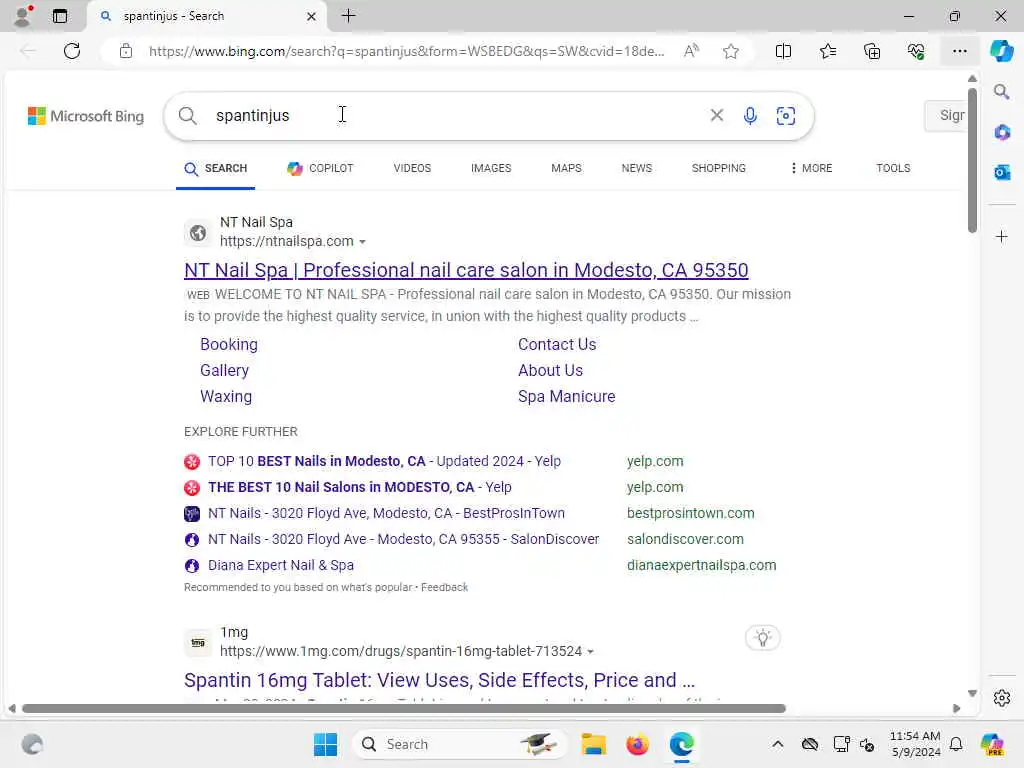The image size is (1024, 768).
Task: Toggle split screen view icon
Action: 783,51
